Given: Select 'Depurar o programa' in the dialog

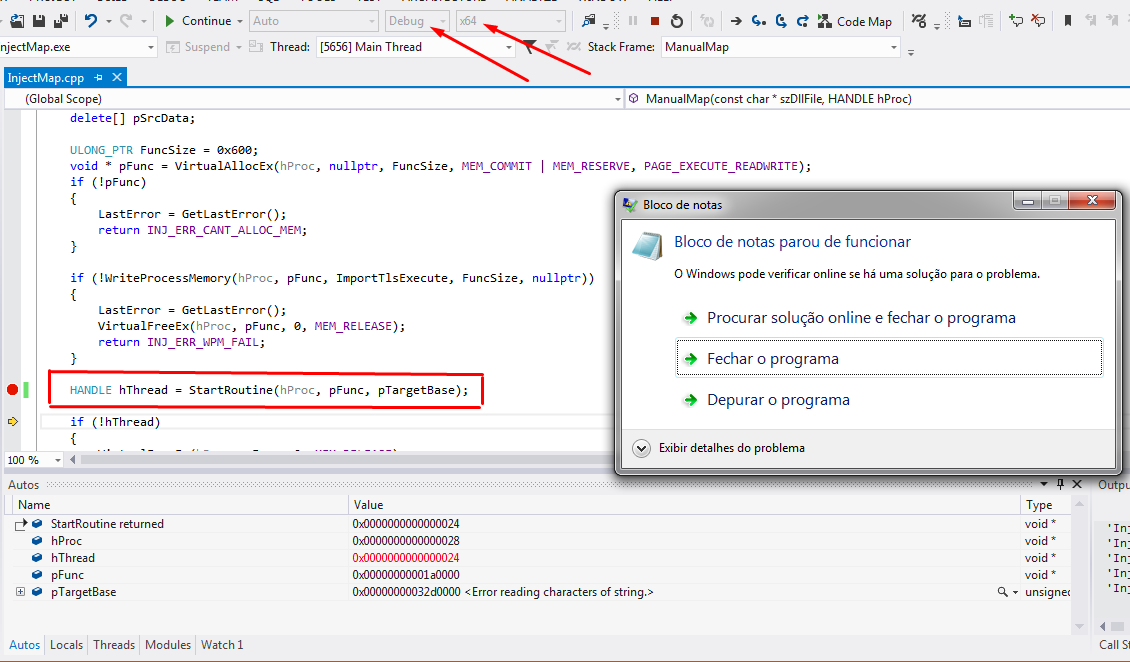Looking at the screenshot, I should [x=778, y=400].
